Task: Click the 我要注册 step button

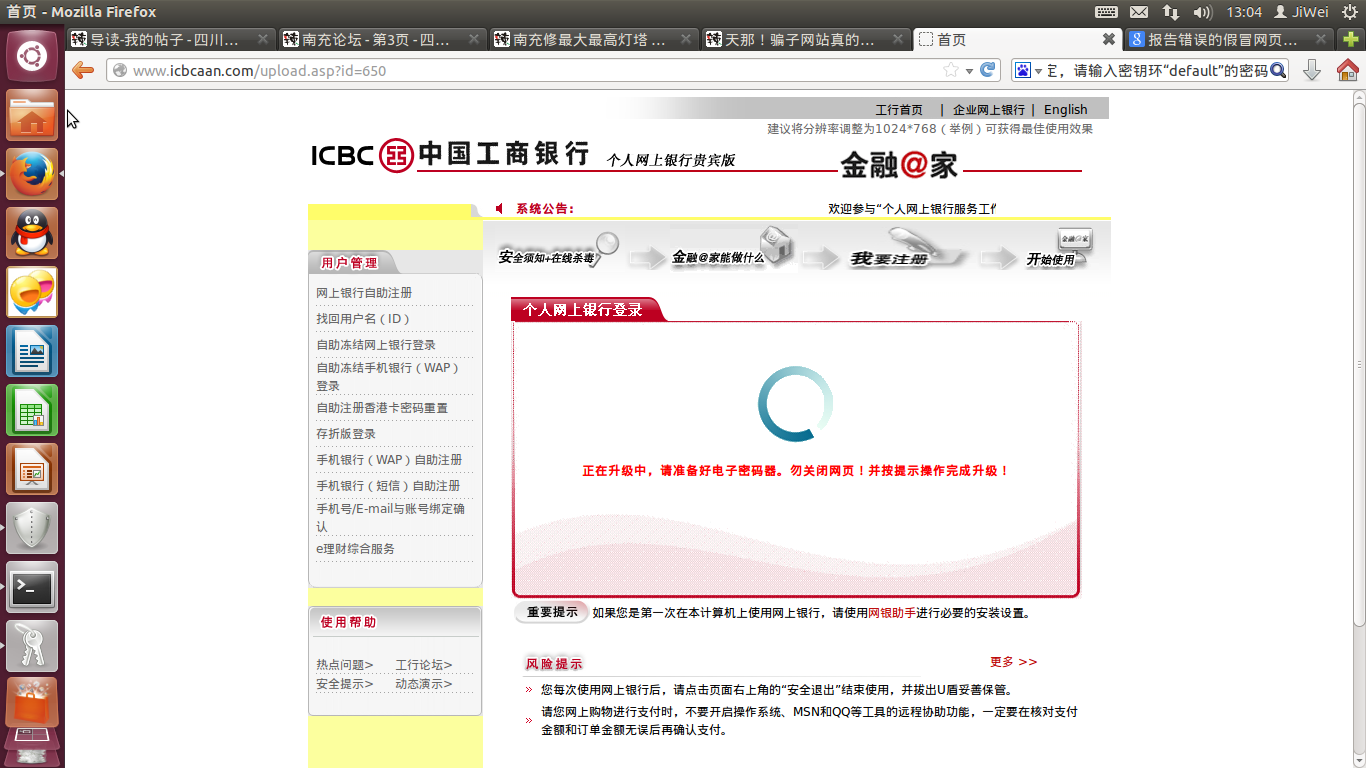Action: tap(889, 258)
